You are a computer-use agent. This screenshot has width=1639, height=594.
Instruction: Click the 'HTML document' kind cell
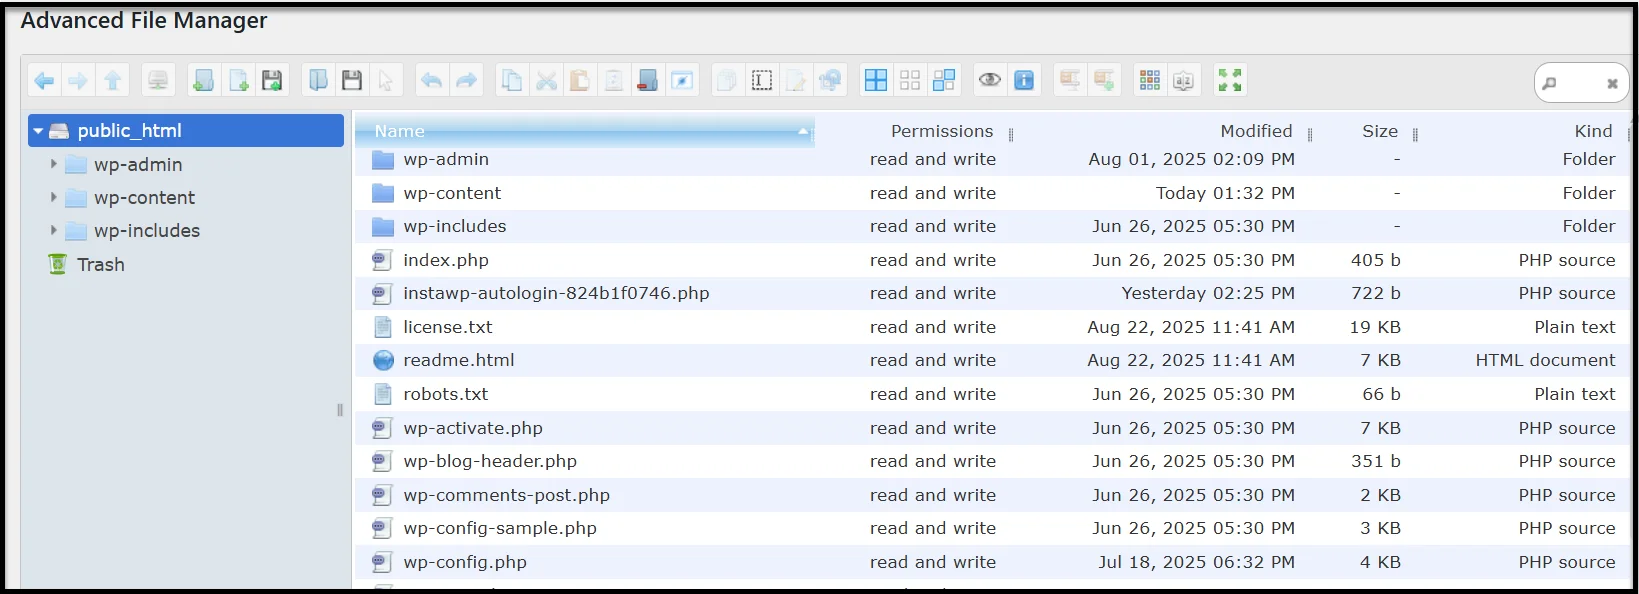(1545, 360)
